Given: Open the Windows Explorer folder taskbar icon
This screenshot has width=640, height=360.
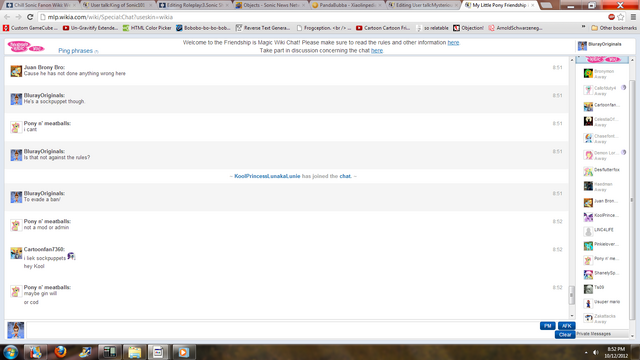Looking at the screenshot, I should click(x=134, y=352).
